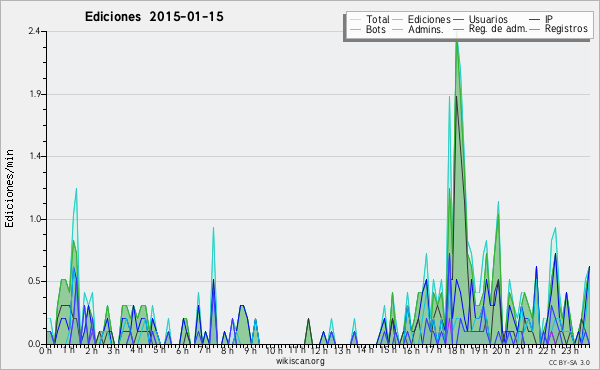Click the 1.9 y-axis value

click(35, 94)
